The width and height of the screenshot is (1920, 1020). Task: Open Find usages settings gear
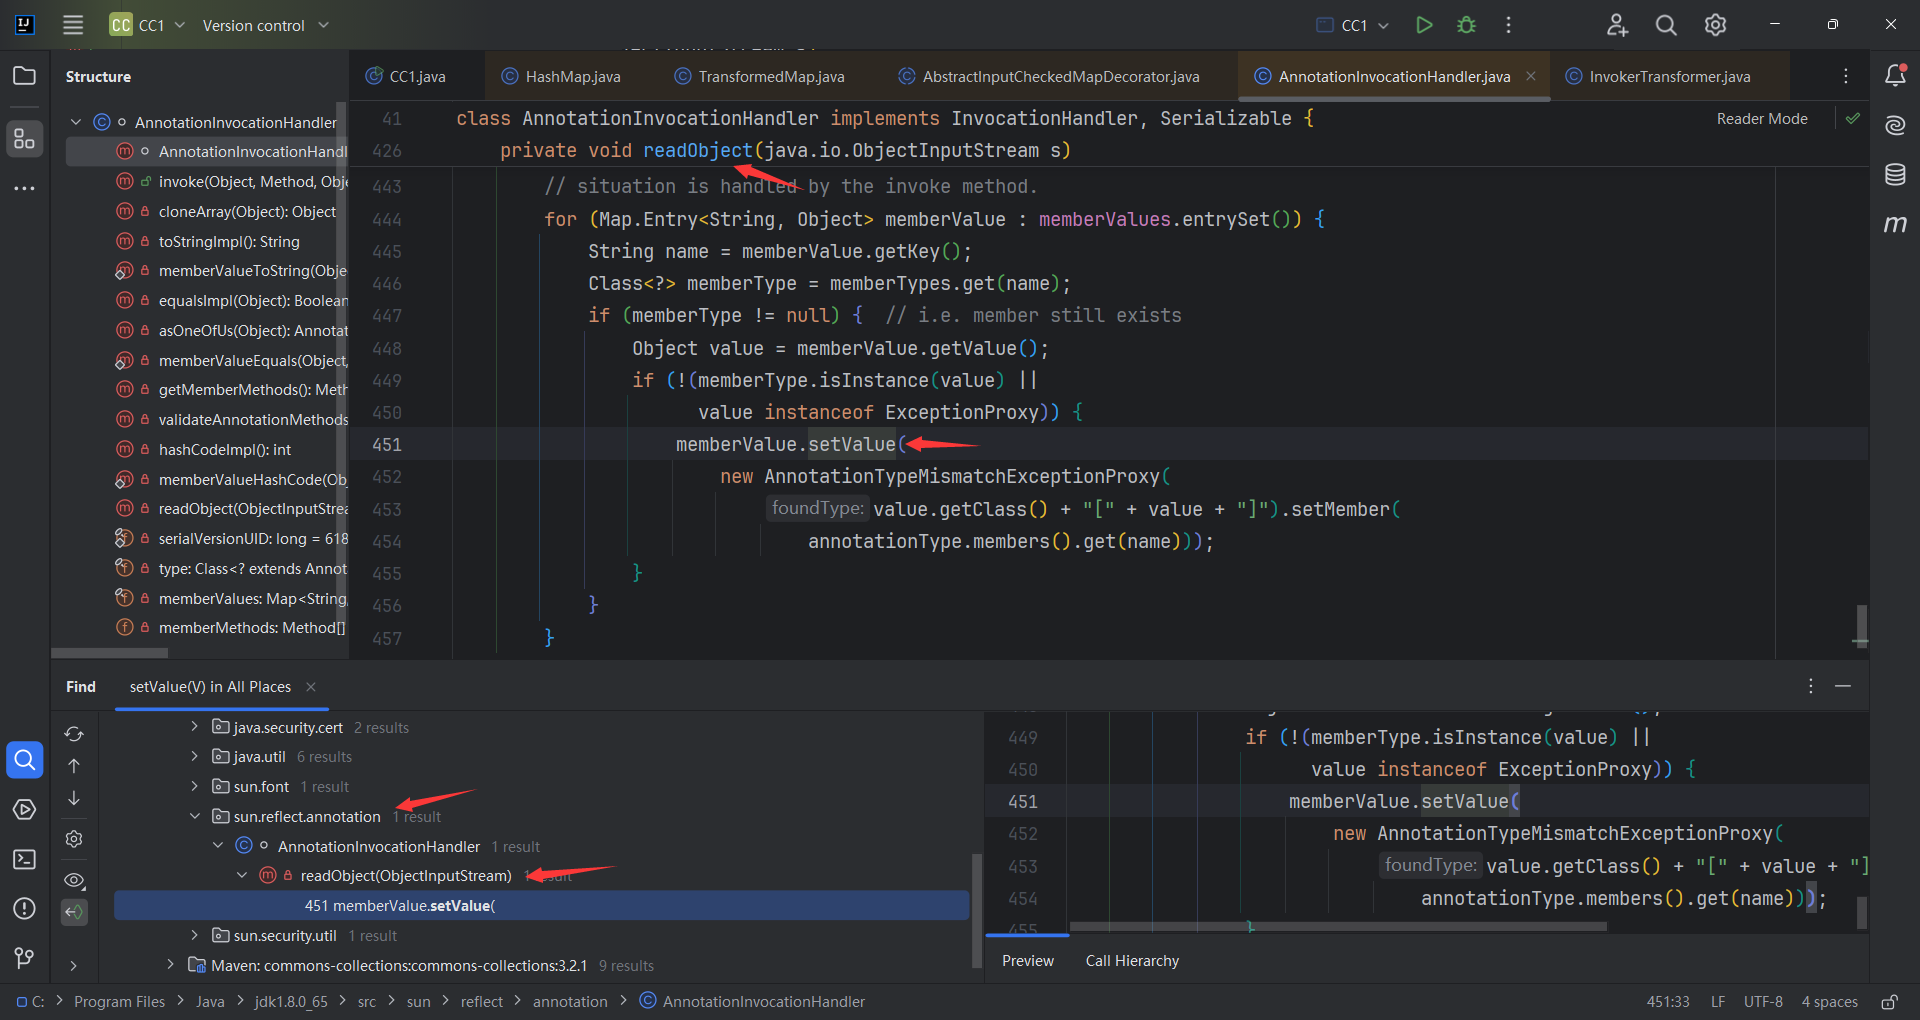pos(74,839)
